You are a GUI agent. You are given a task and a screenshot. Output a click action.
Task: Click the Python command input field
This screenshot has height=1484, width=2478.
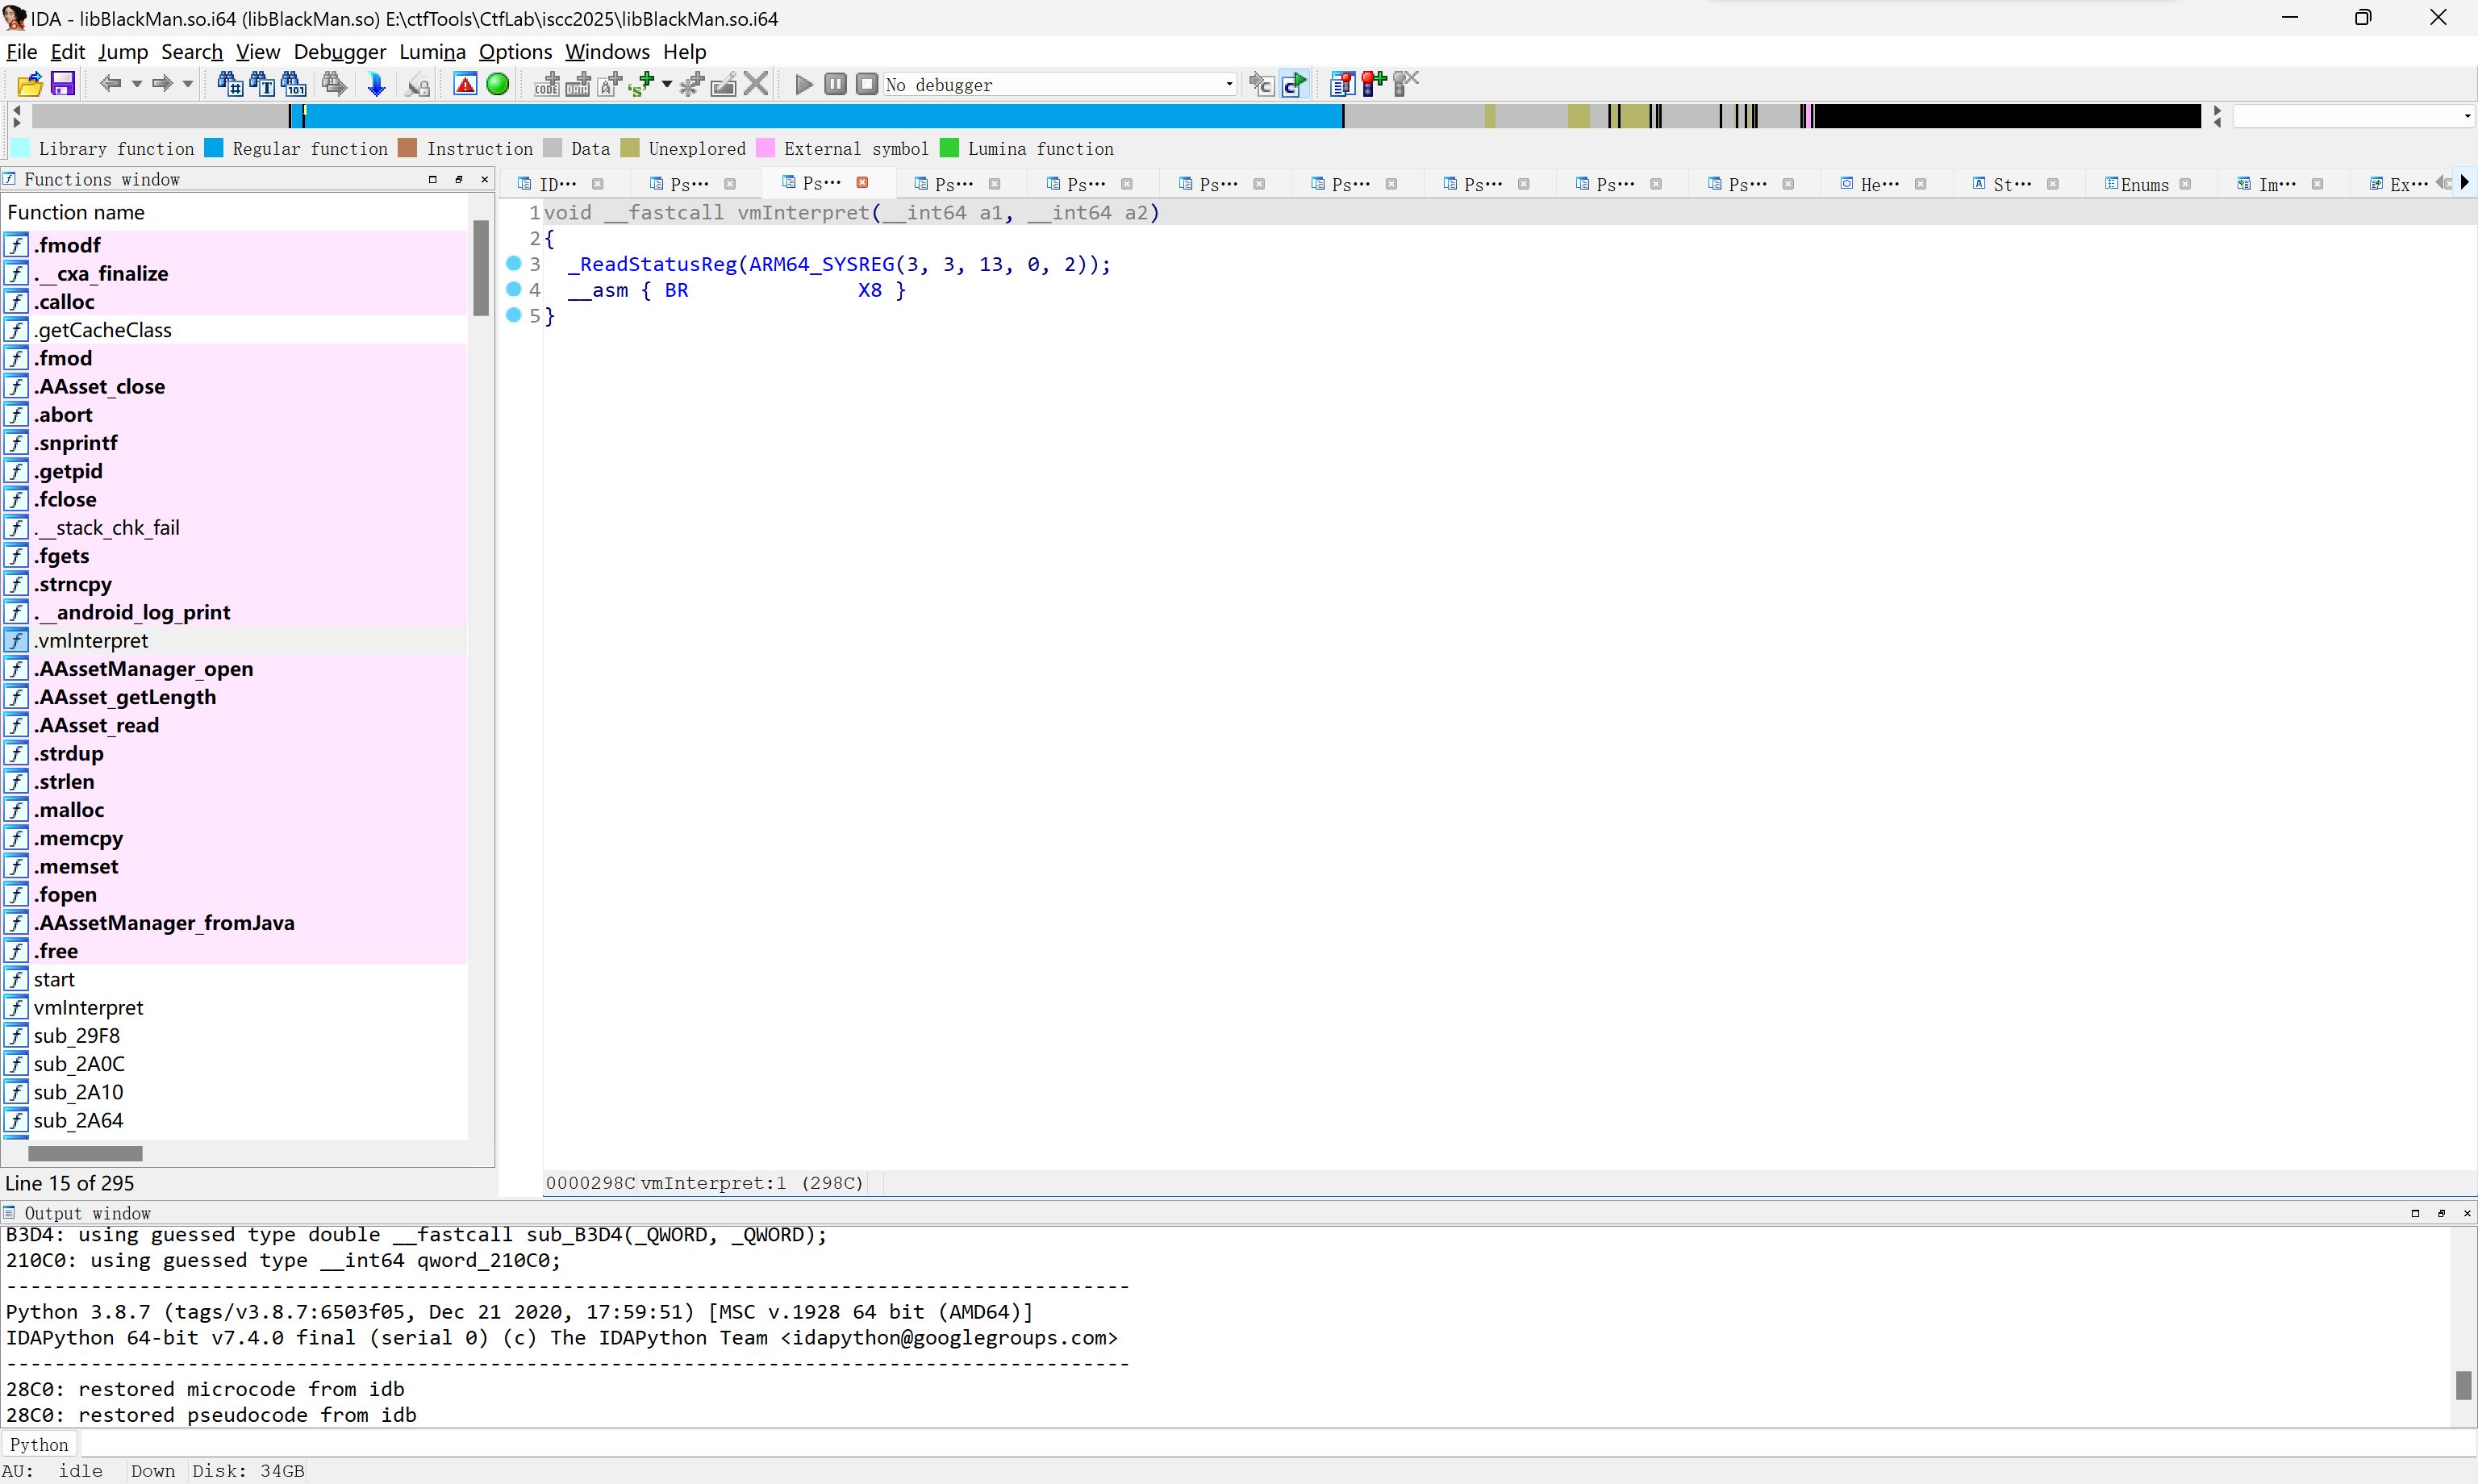[1200, 1444]
